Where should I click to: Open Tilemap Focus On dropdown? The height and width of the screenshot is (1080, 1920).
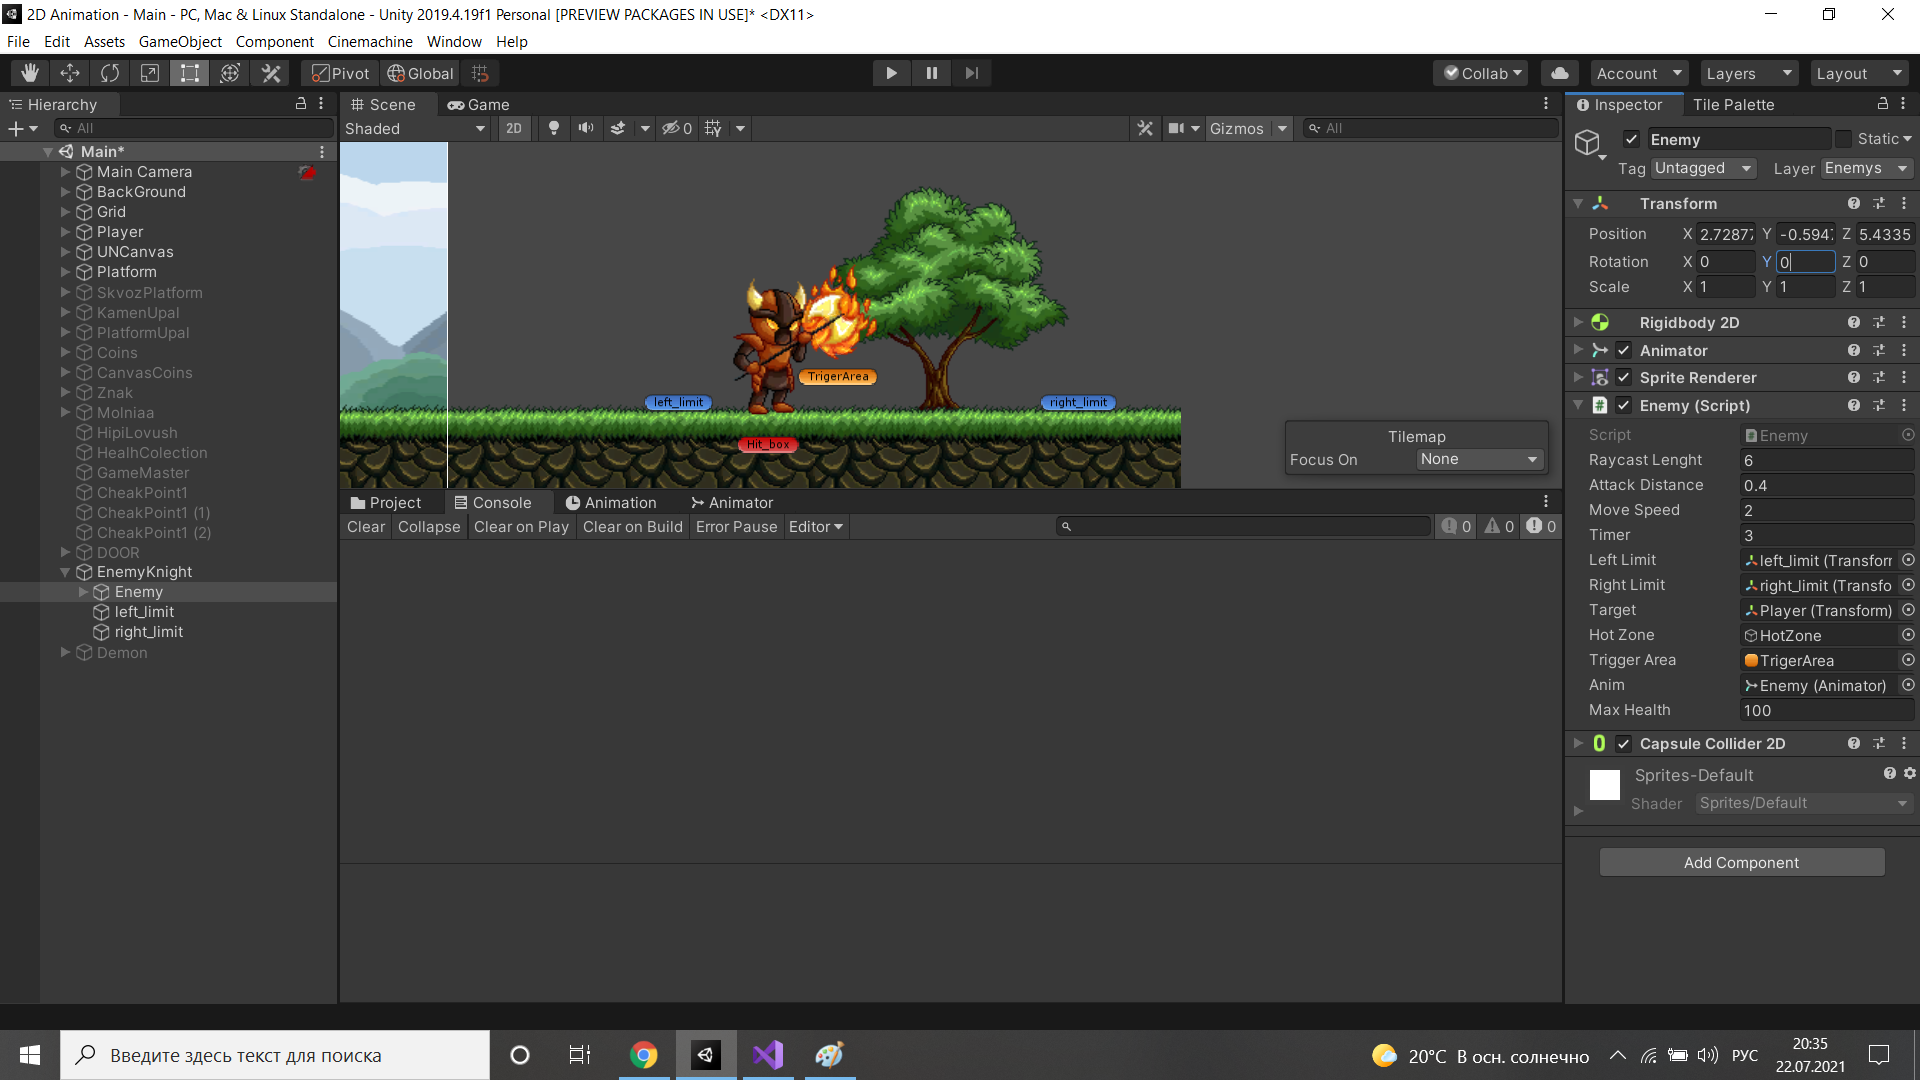pyautogui.click(x=1479, y=459)
